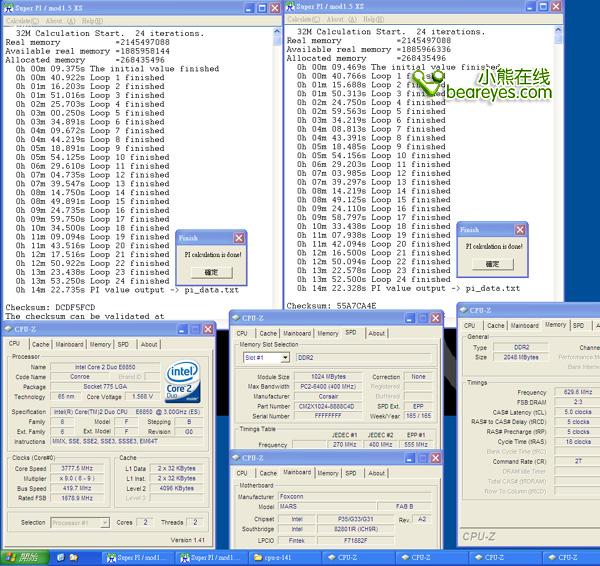Click the CPU-Z title icon in the SPD window

coord(236,318)
